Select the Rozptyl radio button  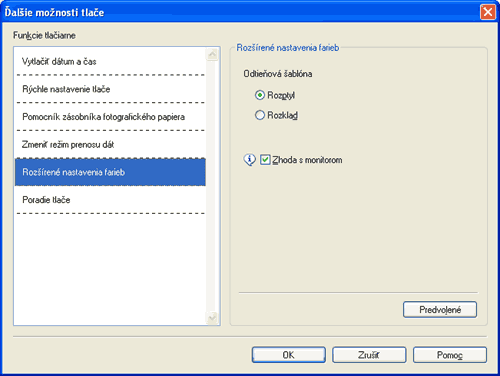[x=260, y=95]
